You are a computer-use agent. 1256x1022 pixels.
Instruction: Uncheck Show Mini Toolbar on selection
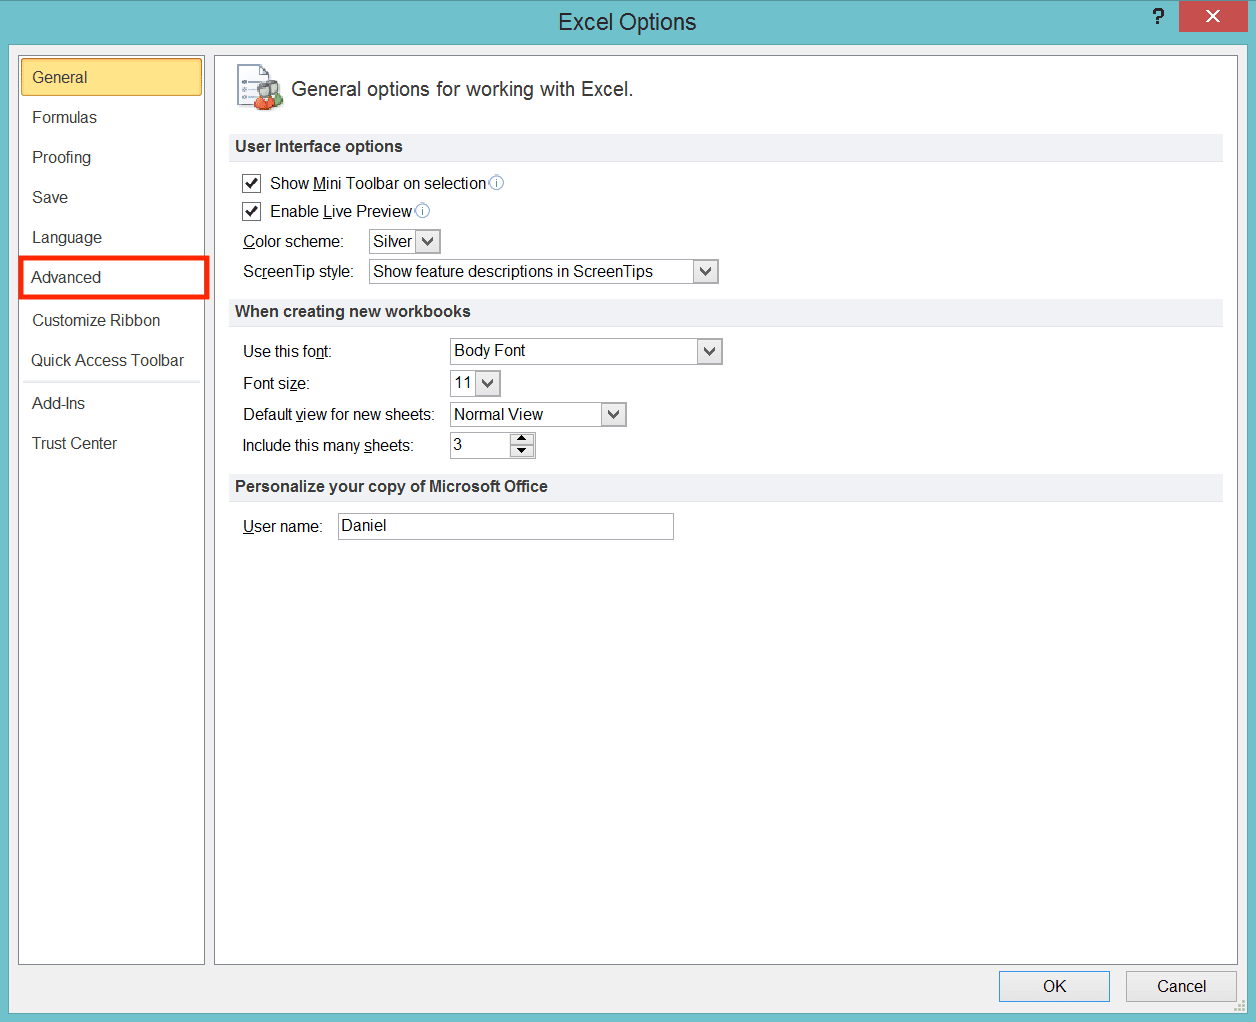[x=251, y=183]
